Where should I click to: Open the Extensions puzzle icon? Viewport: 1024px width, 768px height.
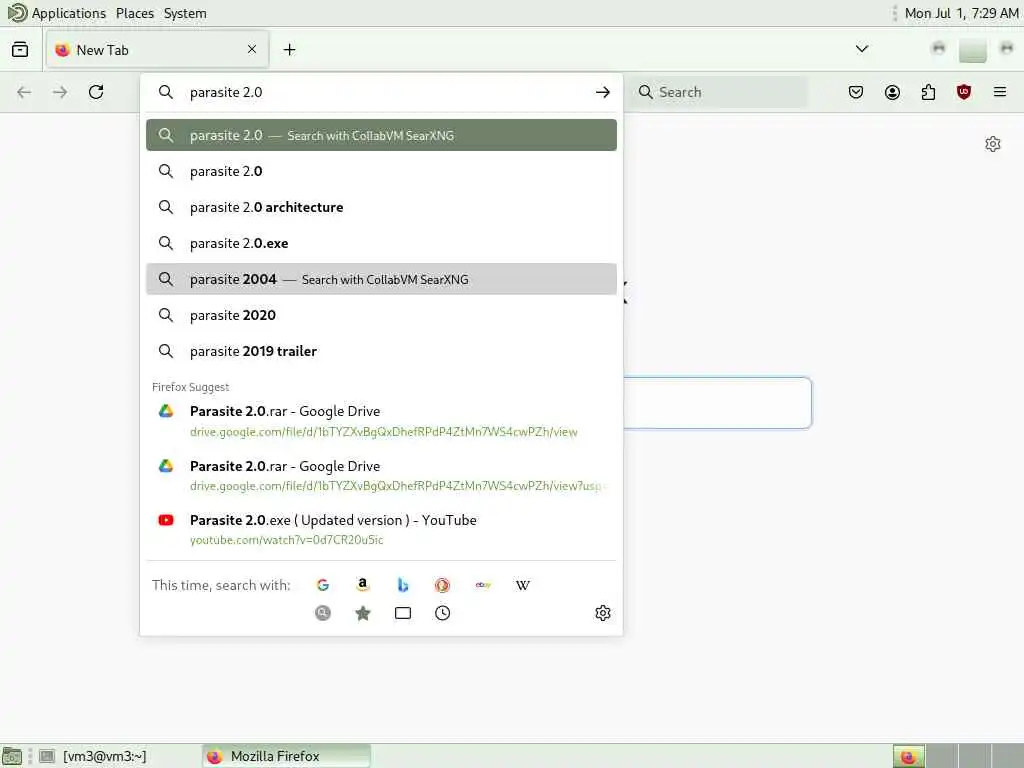928,92
